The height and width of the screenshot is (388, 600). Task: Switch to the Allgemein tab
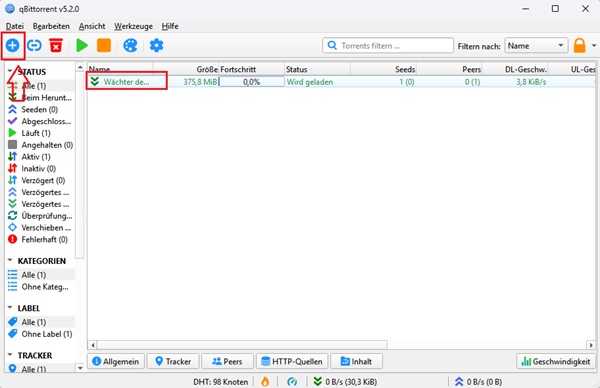tap(116, 361)
